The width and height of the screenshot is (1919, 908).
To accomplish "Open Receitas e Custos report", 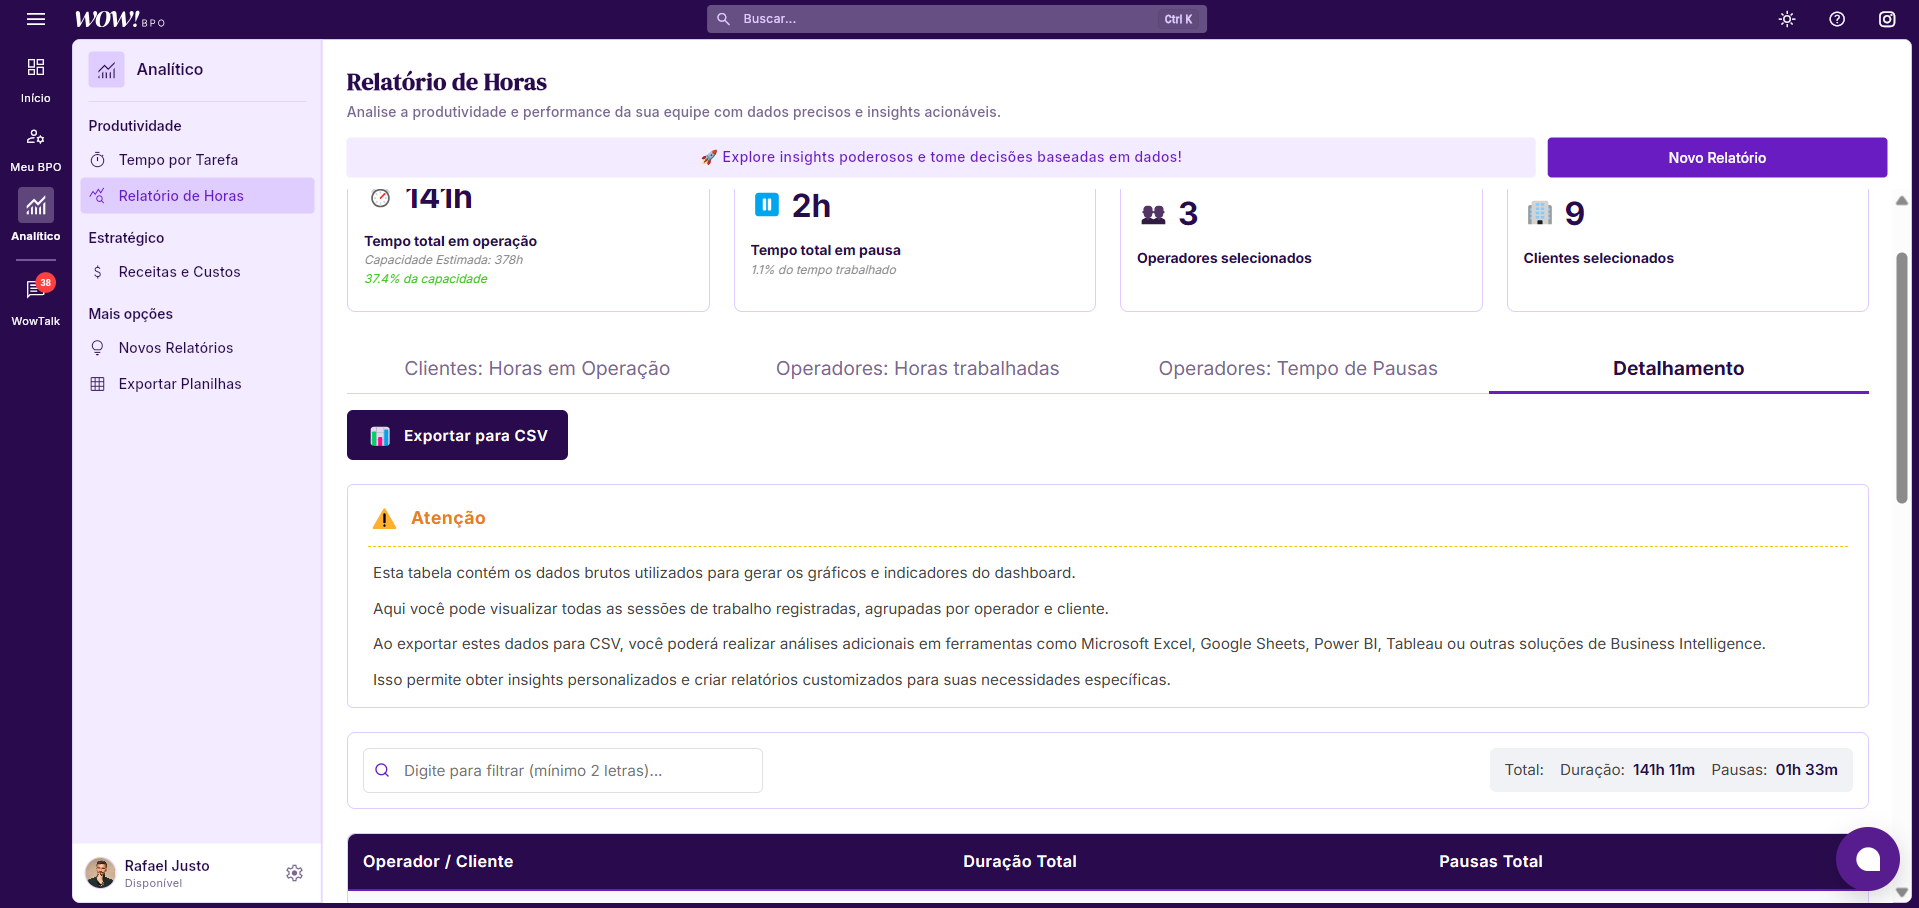I will [179, 272].
